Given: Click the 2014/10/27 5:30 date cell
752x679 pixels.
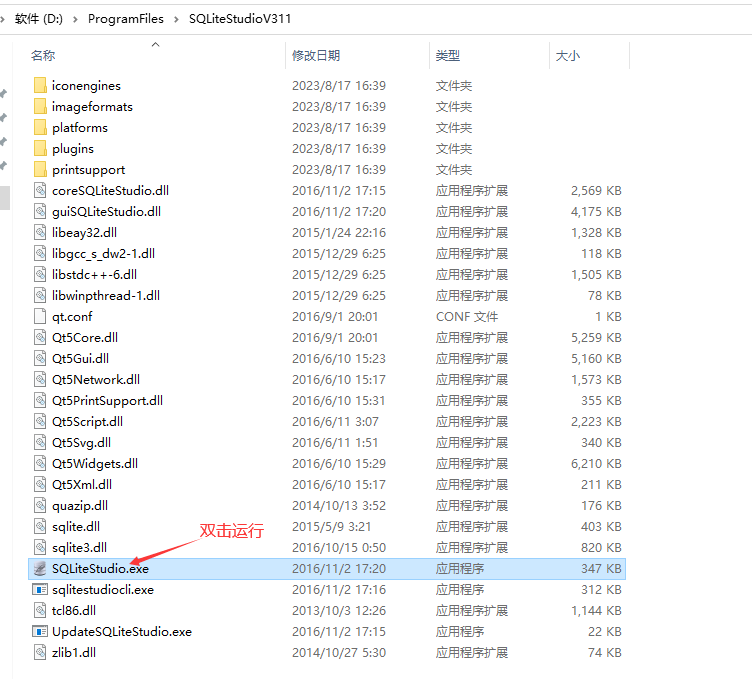Looking at the screenshot, I should click(339, 653).
